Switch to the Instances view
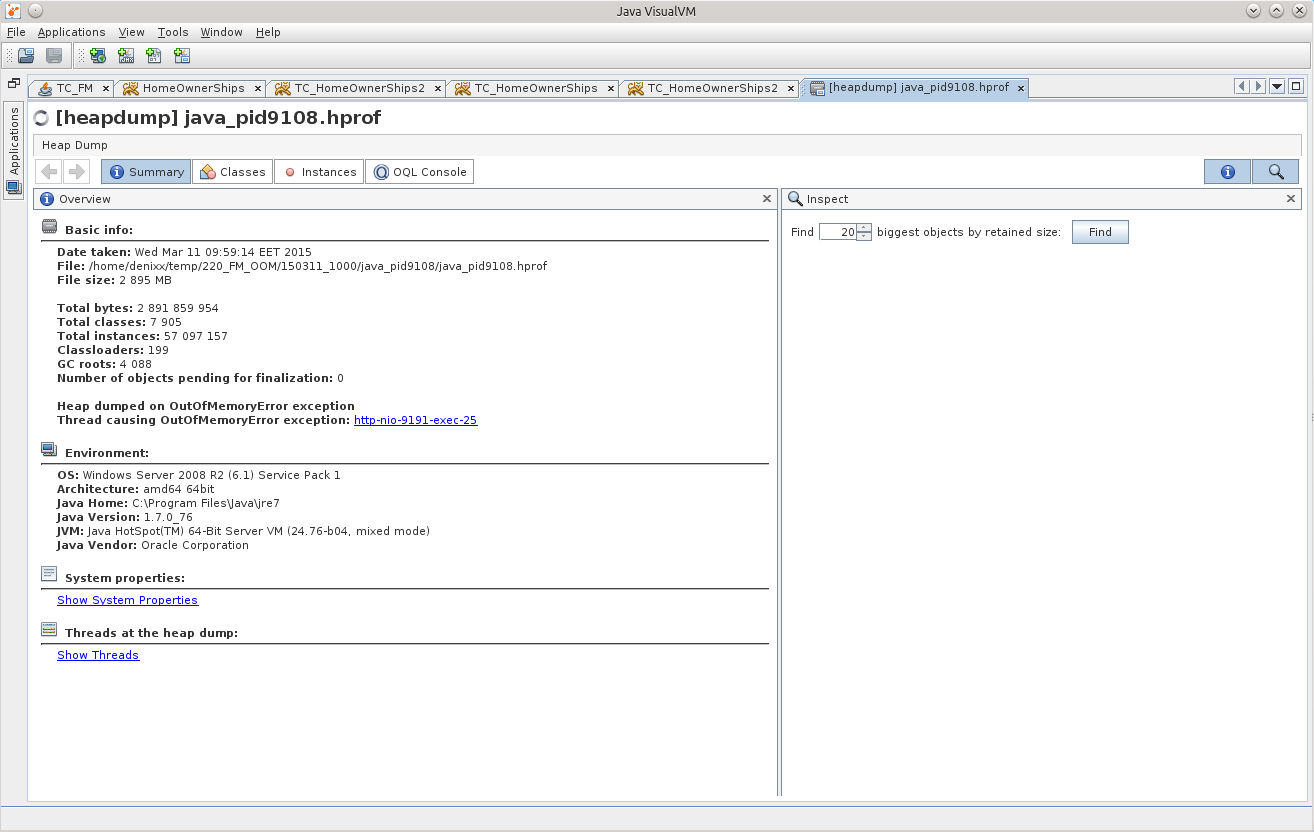The width and height of the screenshot is (1314, 832). [x=318, y=172]
